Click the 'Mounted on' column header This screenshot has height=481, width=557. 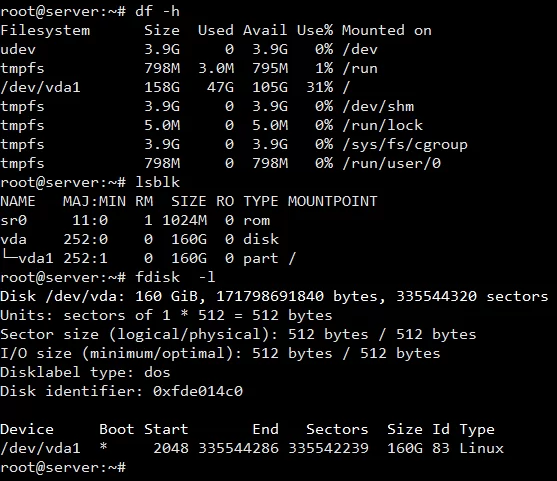(x=387, y=30)
